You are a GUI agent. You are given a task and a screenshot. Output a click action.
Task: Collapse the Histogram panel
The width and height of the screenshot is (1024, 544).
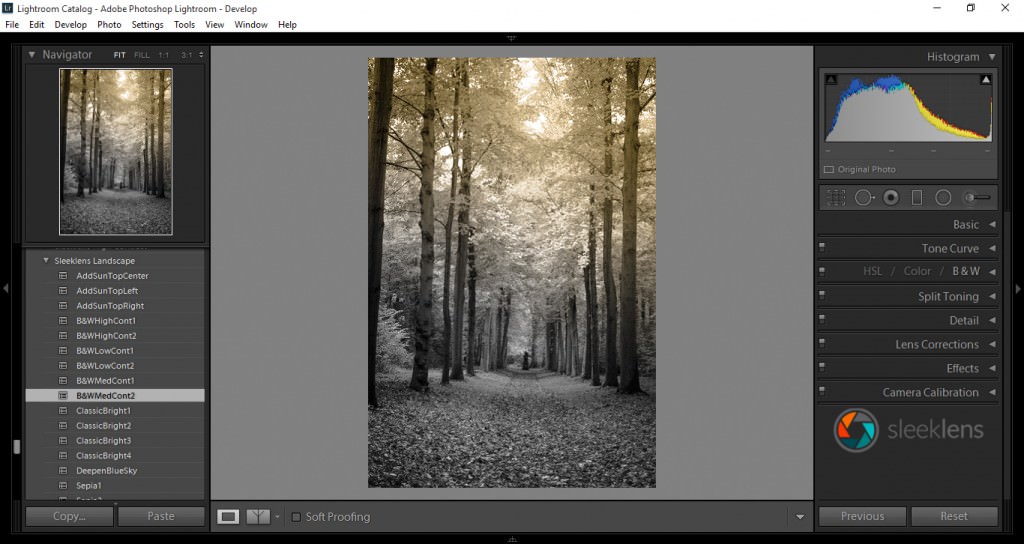tap(992, 57)
